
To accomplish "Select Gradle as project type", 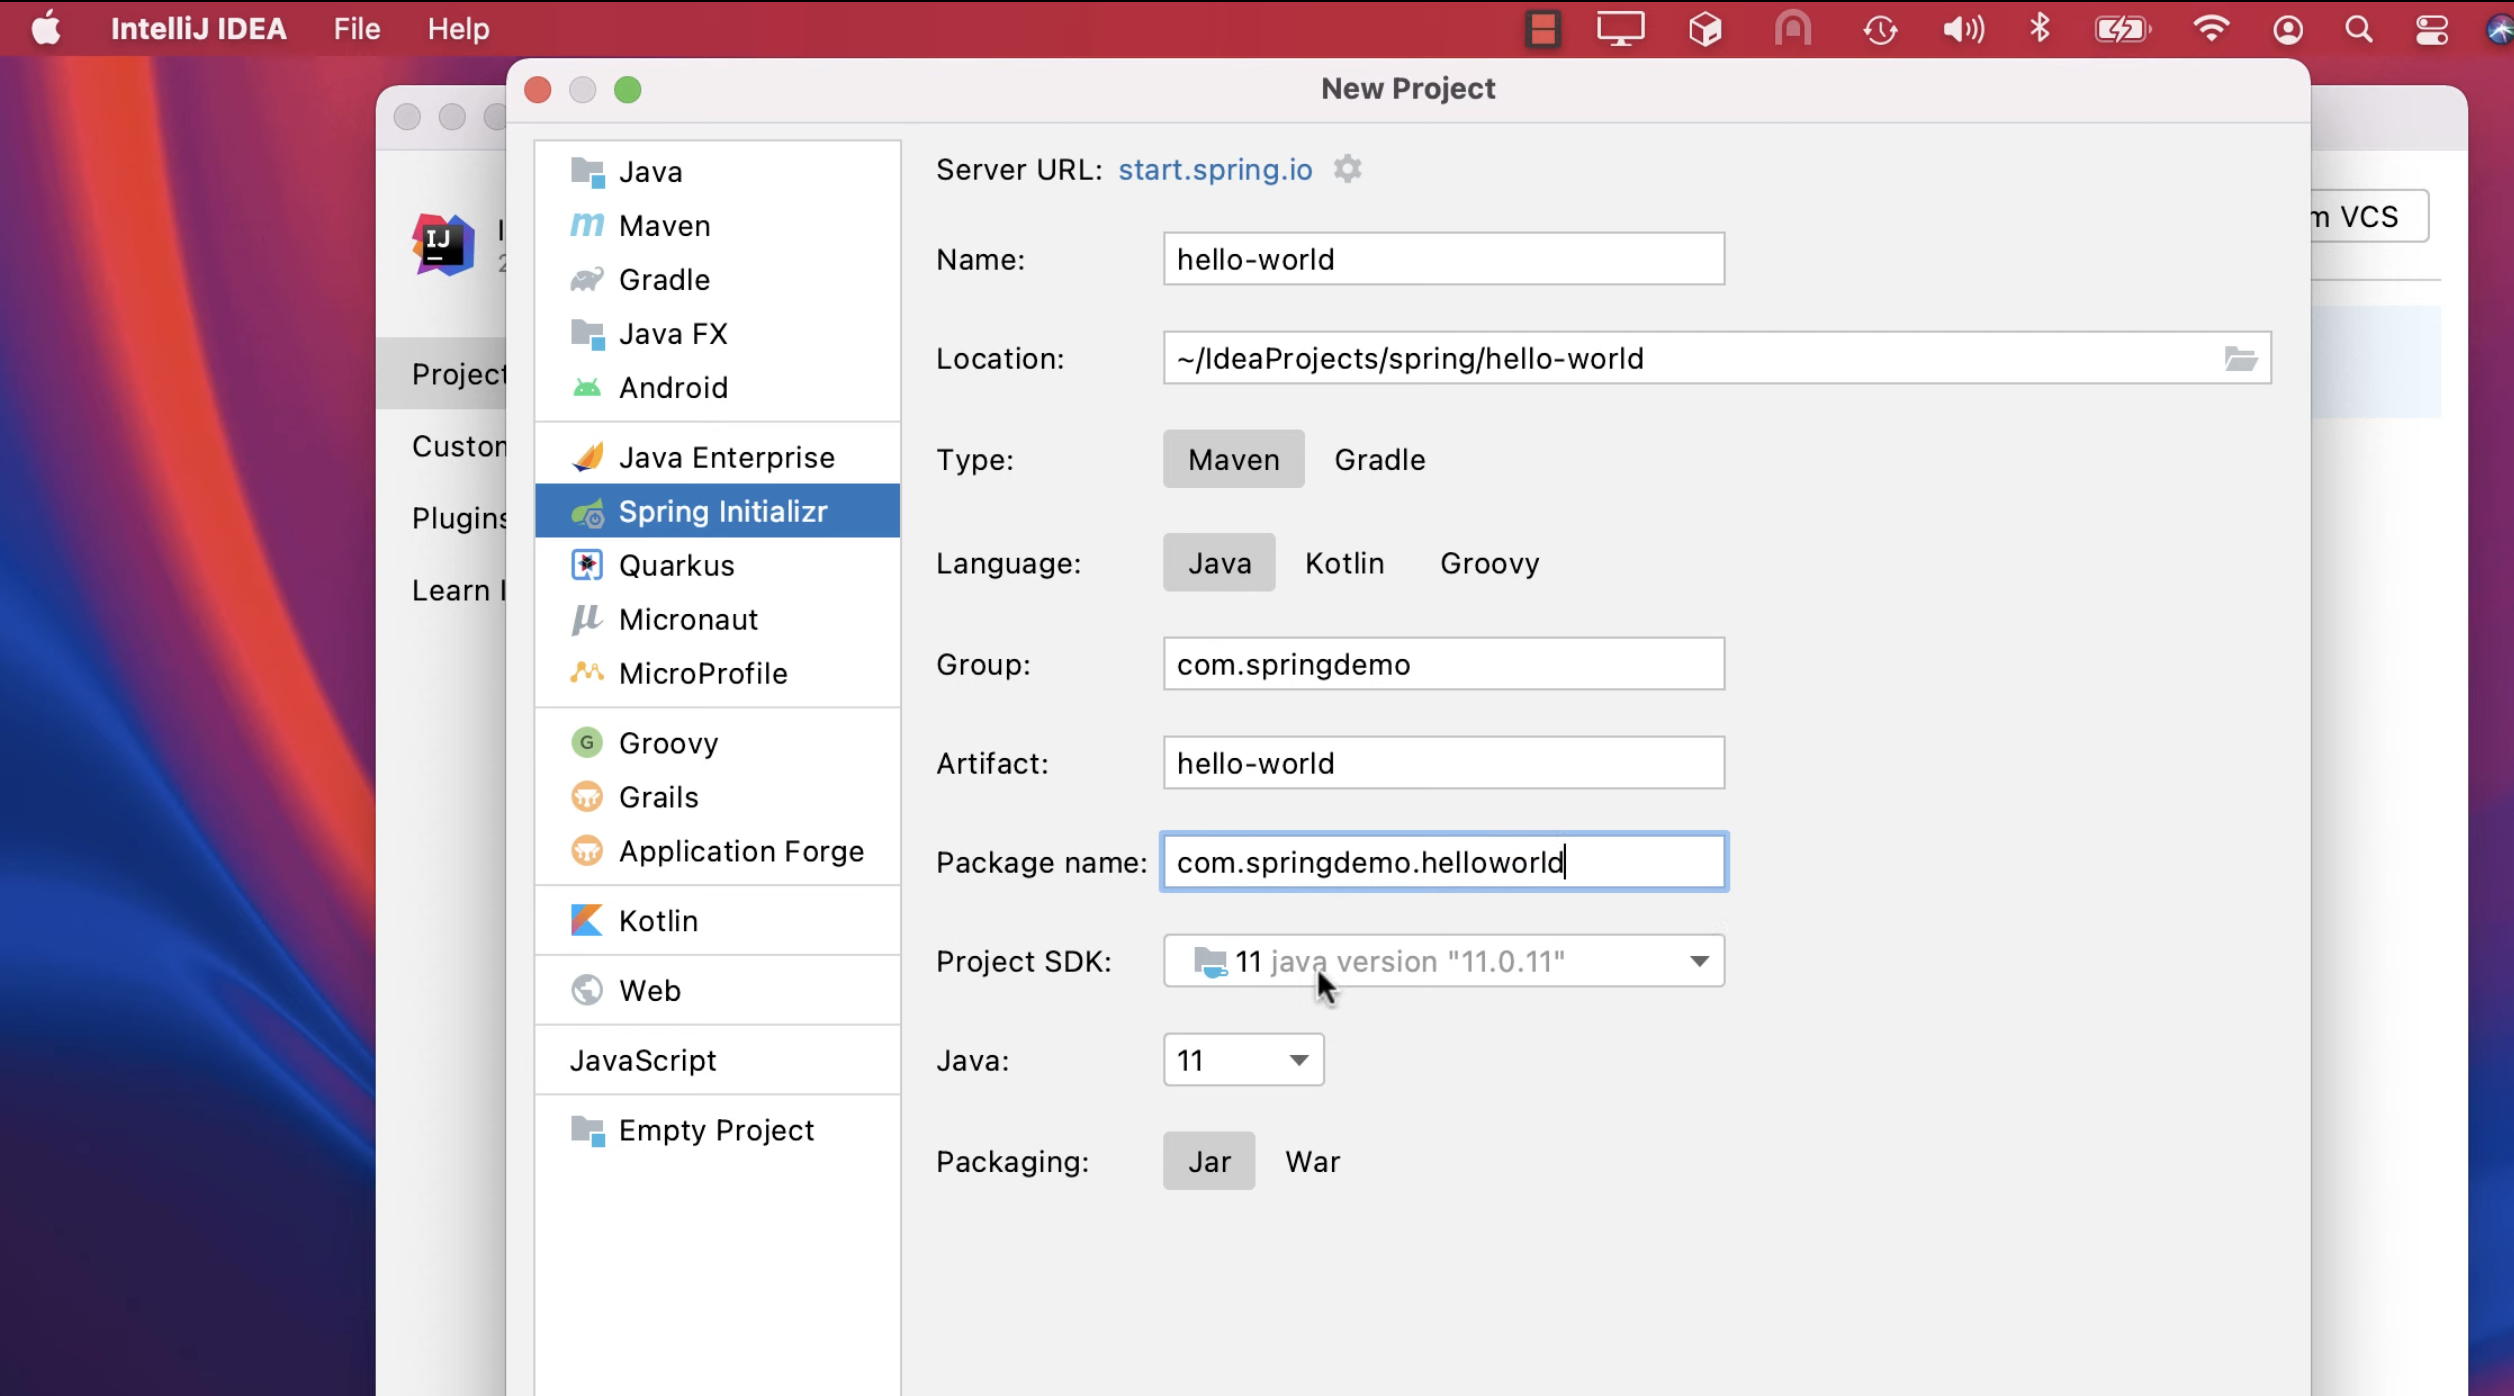I will (1380, 460).
